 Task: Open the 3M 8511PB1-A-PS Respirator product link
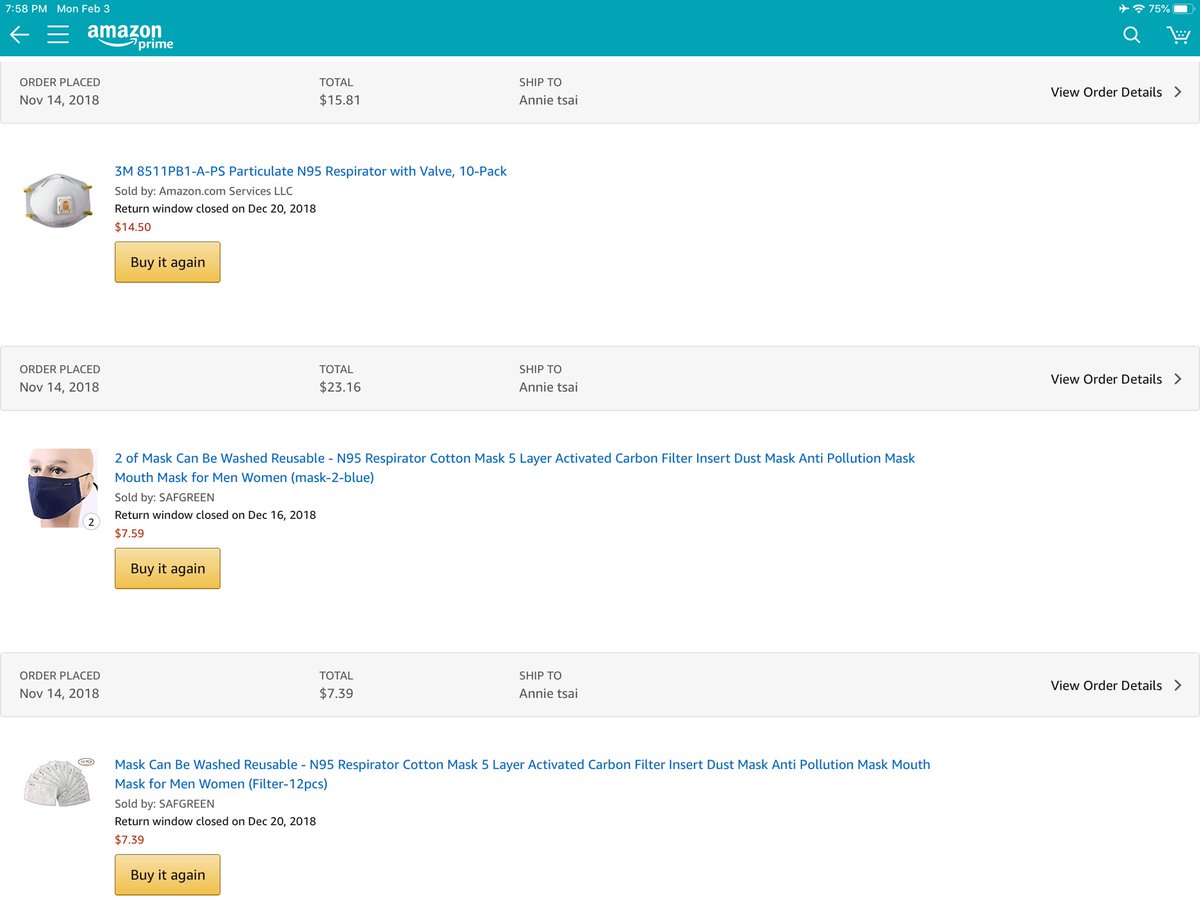pos(311,171)
